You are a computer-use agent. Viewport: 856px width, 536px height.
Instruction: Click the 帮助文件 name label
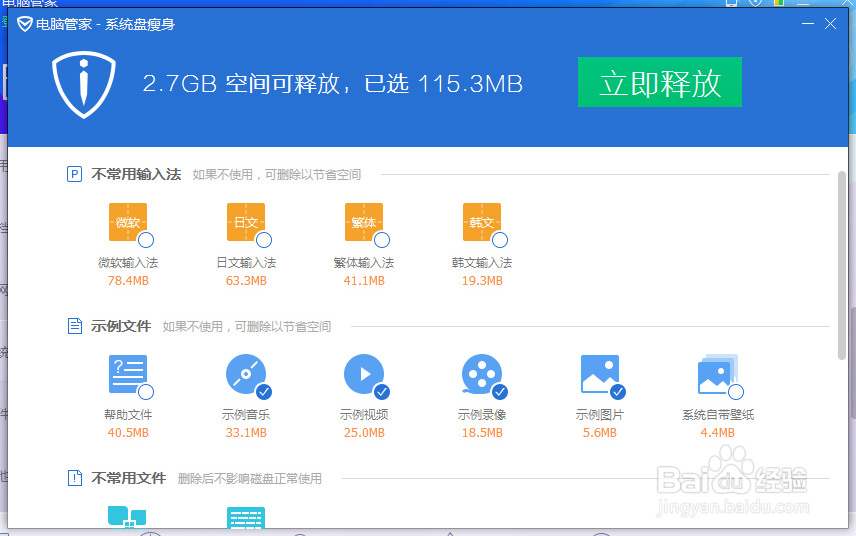pos(128,415)
